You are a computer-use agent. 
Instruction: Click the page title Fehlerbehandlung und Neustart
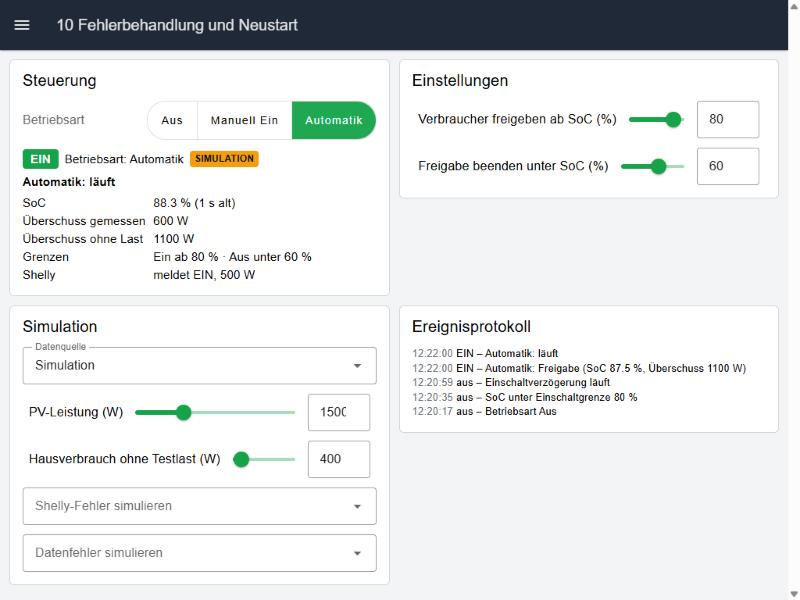(177, 25)
